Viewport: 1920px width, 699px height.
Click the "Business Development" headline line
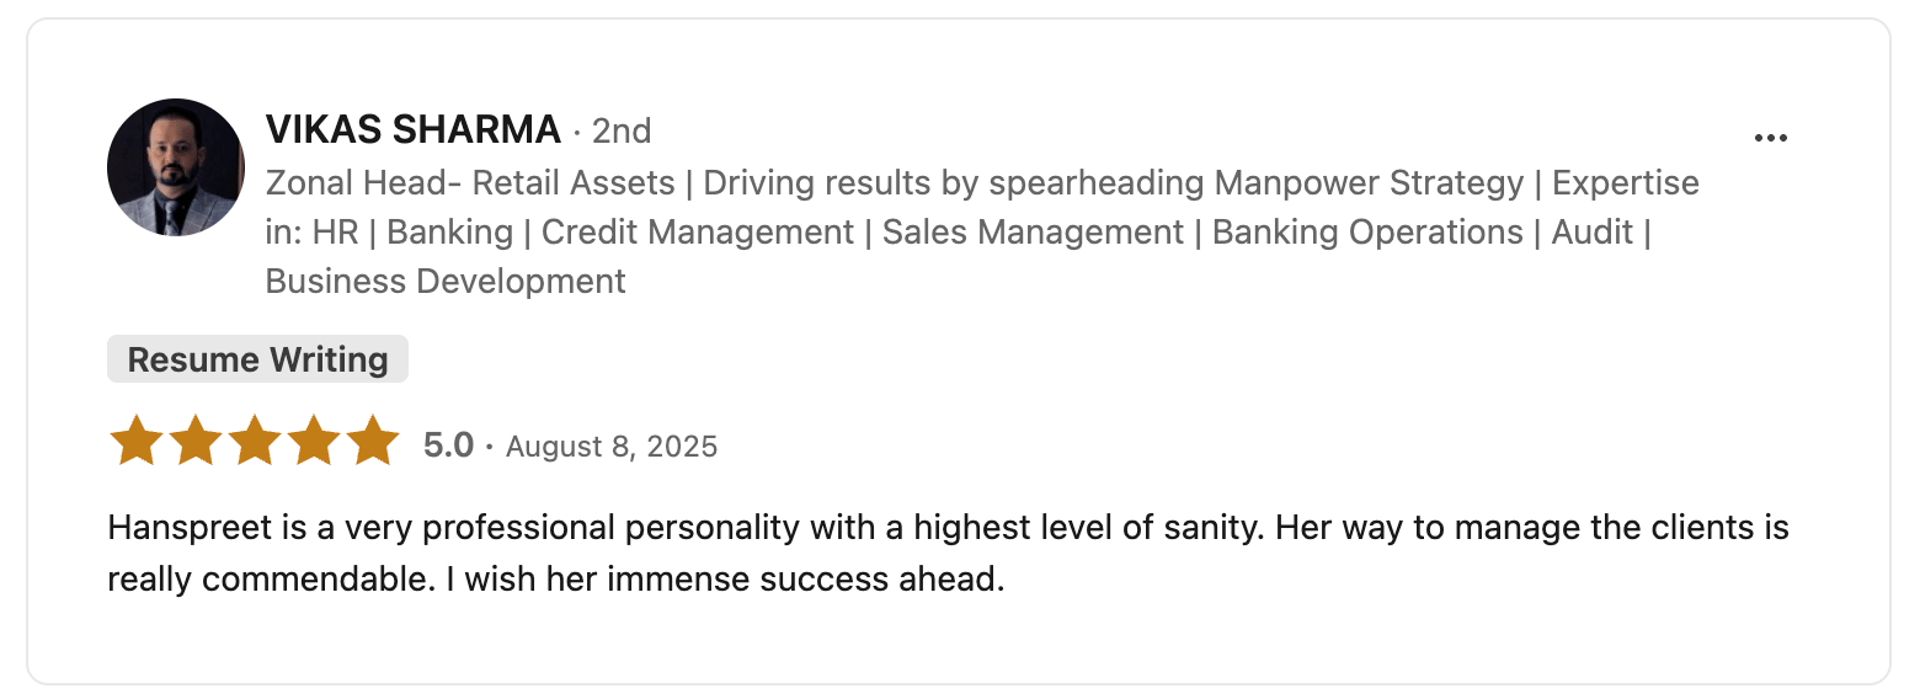click(x=445, y=281)
